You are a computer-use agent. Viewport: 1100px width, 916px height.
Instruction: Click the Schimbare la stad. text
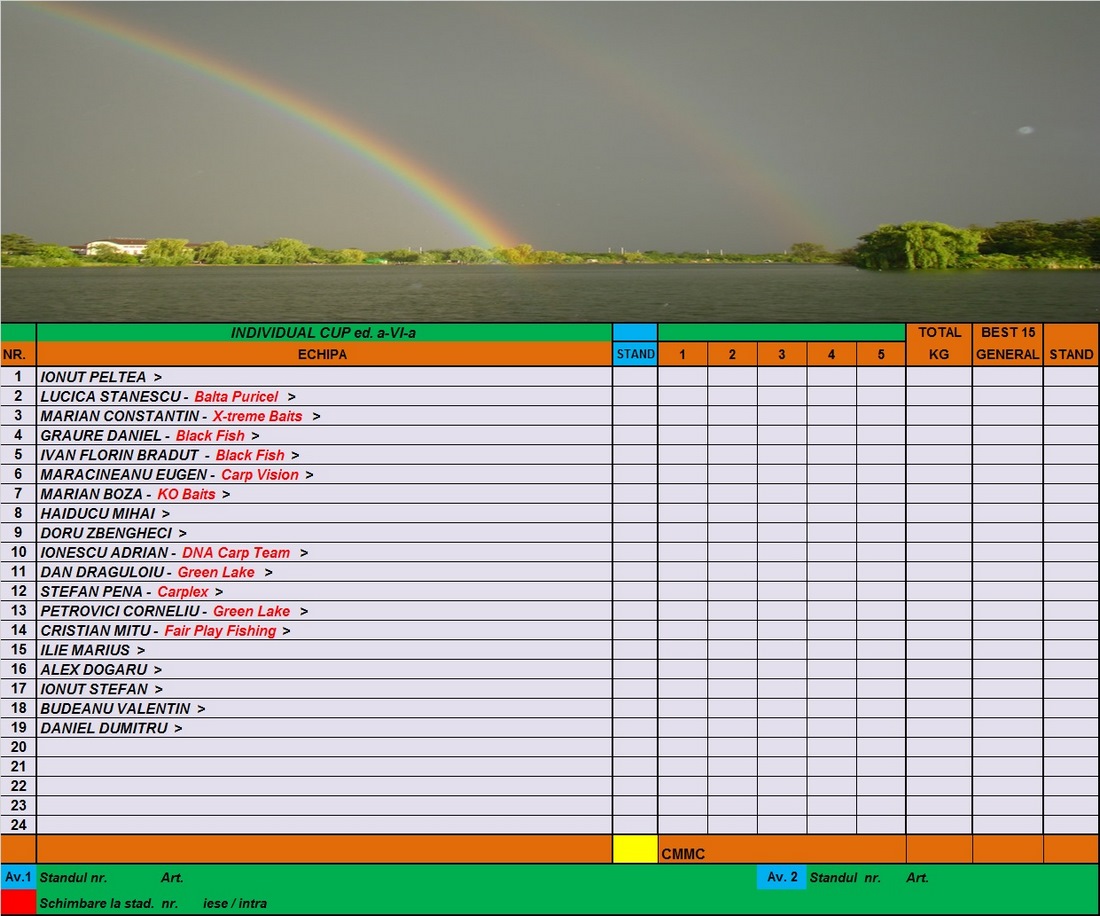(98, 903)
